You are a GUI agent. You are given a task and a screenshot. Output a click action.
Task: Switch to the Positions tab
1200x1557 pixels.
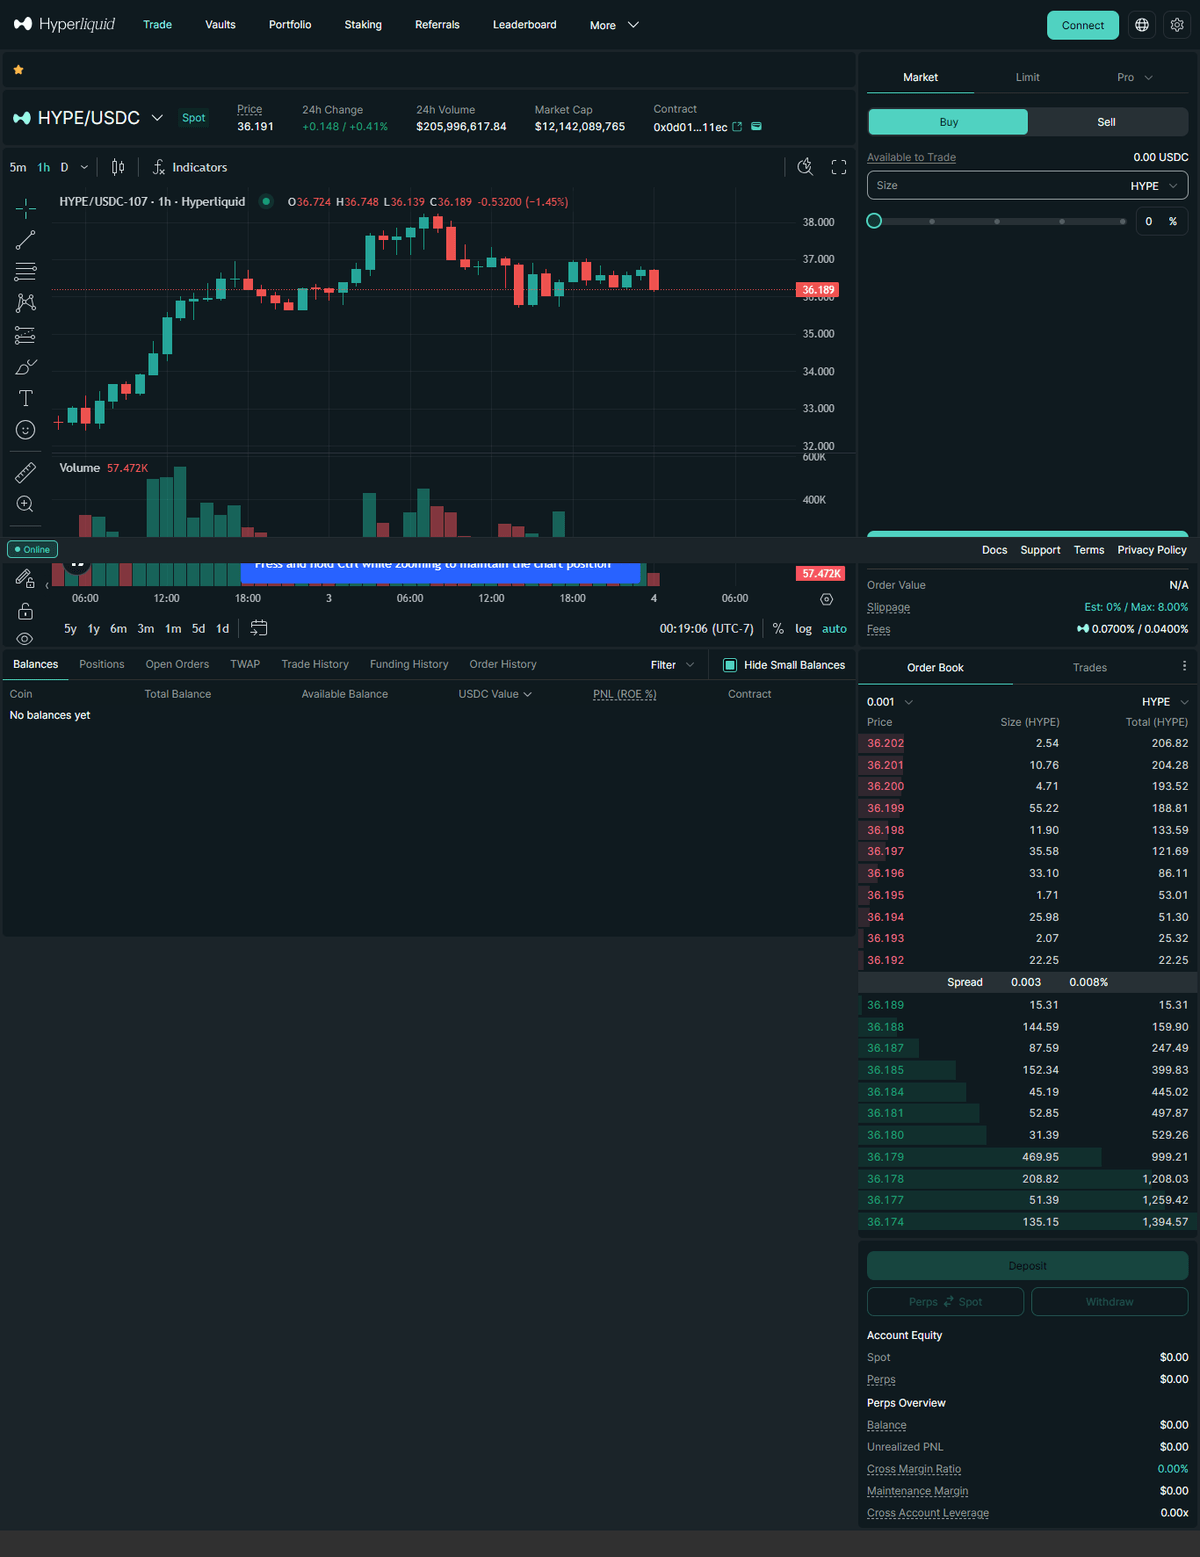tap(102, 664)
